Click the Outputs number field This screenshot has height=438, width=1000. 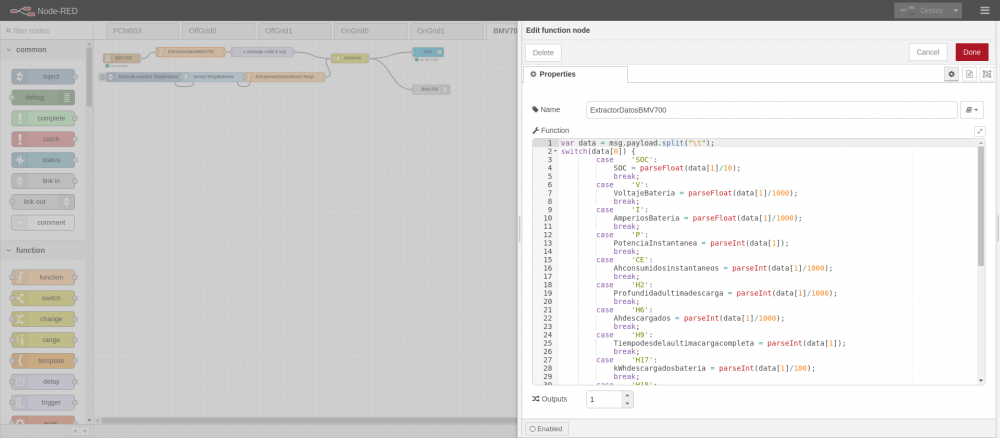tap(604, 400)
